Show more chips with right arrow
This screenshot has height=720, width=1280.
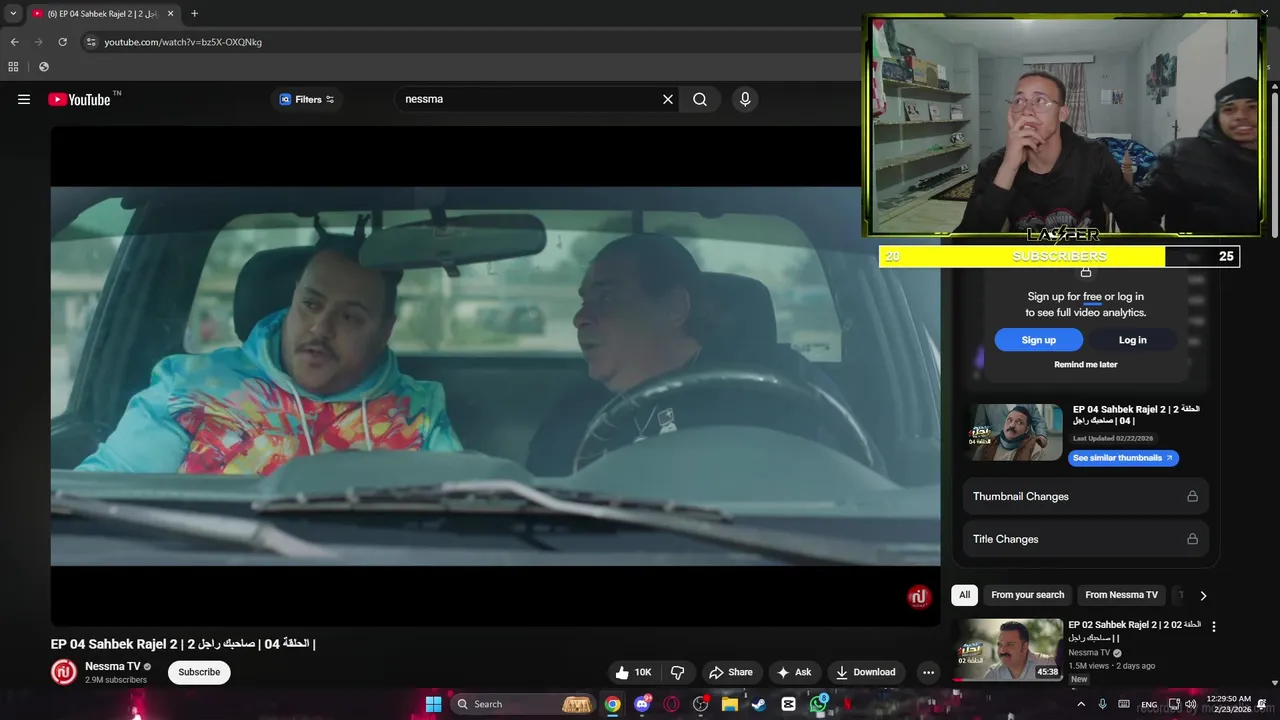pos(1203,595)
